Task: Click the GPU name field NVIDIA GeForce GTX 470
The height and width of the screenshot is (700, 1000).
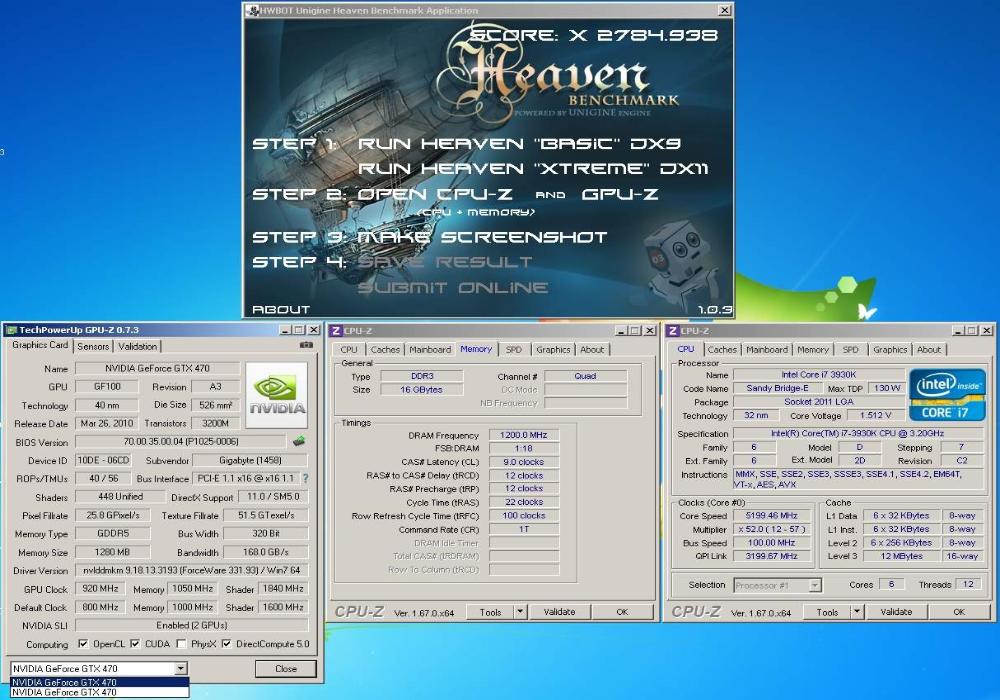Action: coord(158,368)
